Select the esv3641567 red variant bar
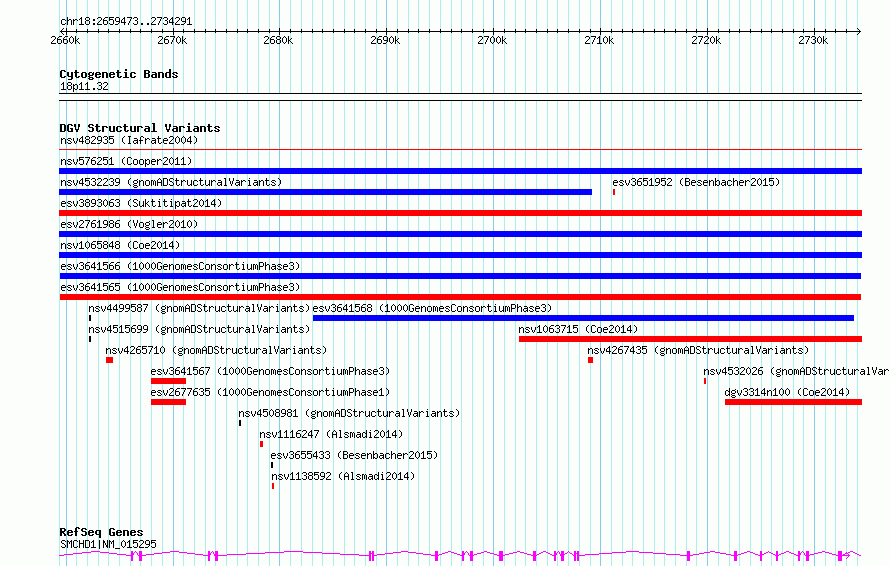 (x=168, y=381)
